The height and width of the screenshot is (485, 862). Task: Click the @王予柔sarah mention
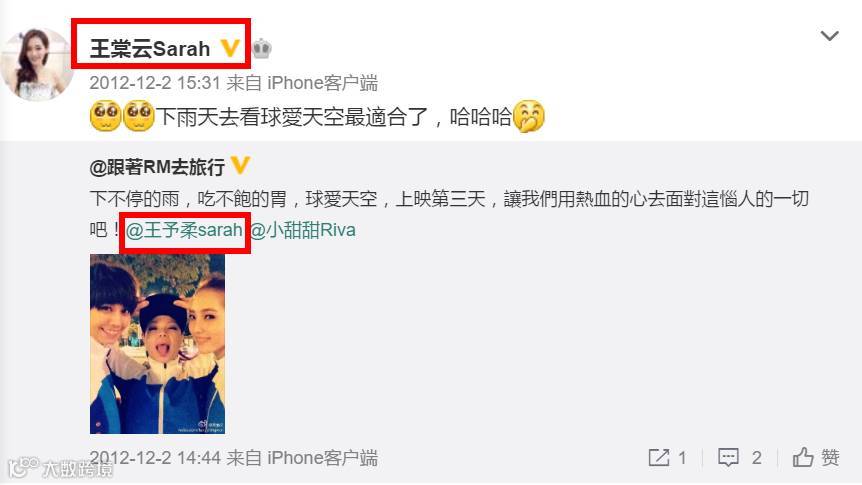184,230
